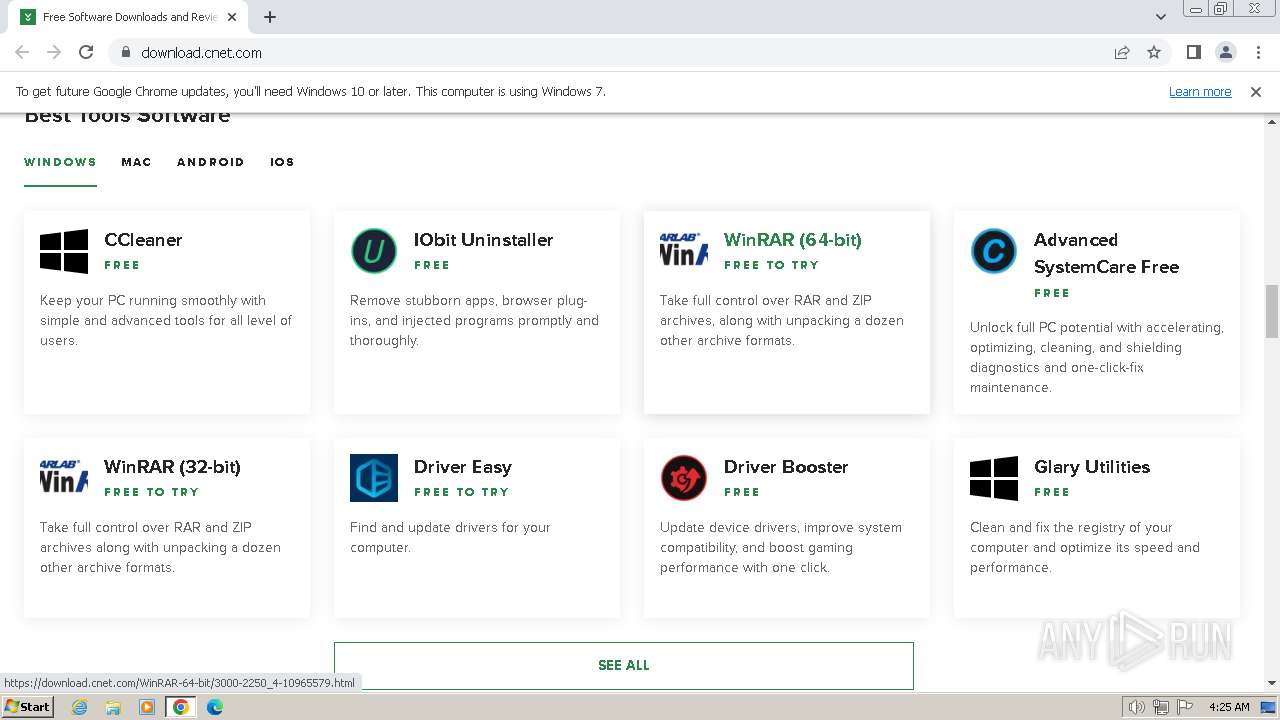Viewport: 1280px width, 720px height.
Task: Open Internet Explorer from the taskbar
Action: coord(79,707)
